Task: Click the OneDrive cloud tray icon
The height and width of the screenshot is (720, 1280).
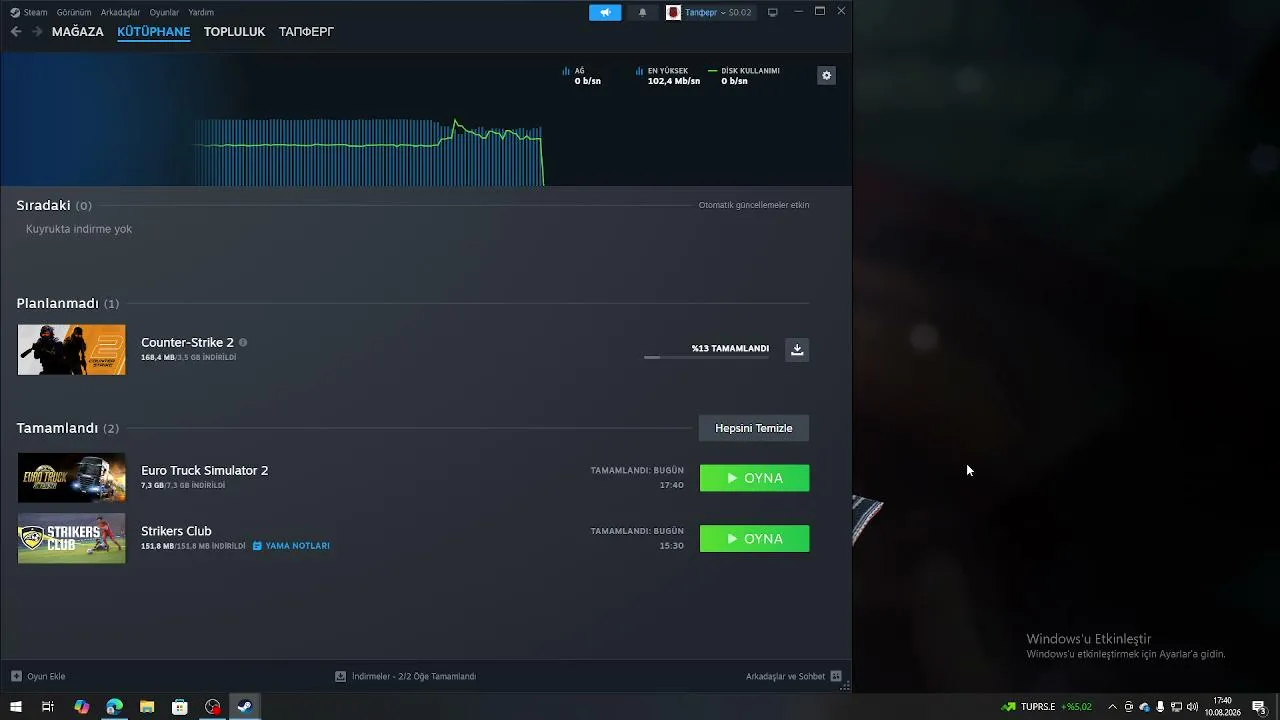Action: [x=1144, y=707]
